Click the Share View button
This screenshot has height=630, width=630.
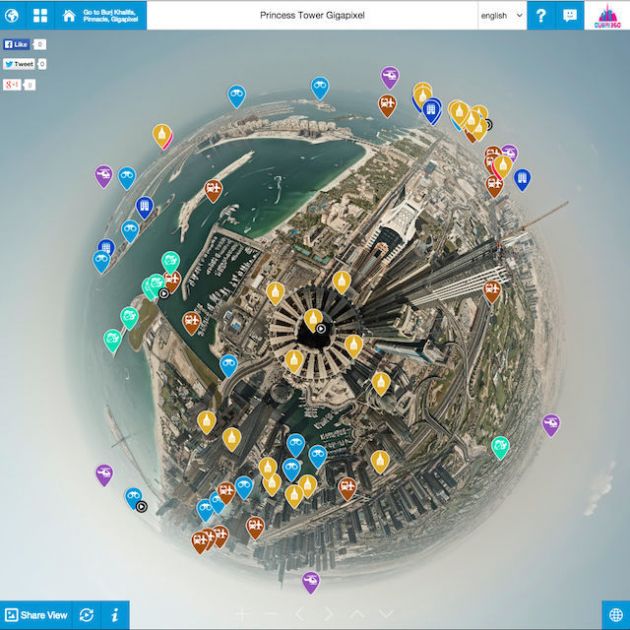(x=37, y=615)
